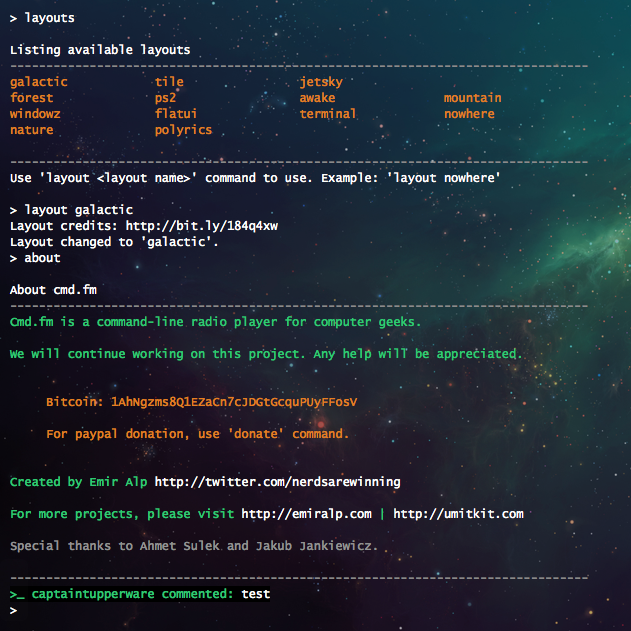Click the 'galactic' layout name
This screenshot has height=631, width=631.
[39, 82]
